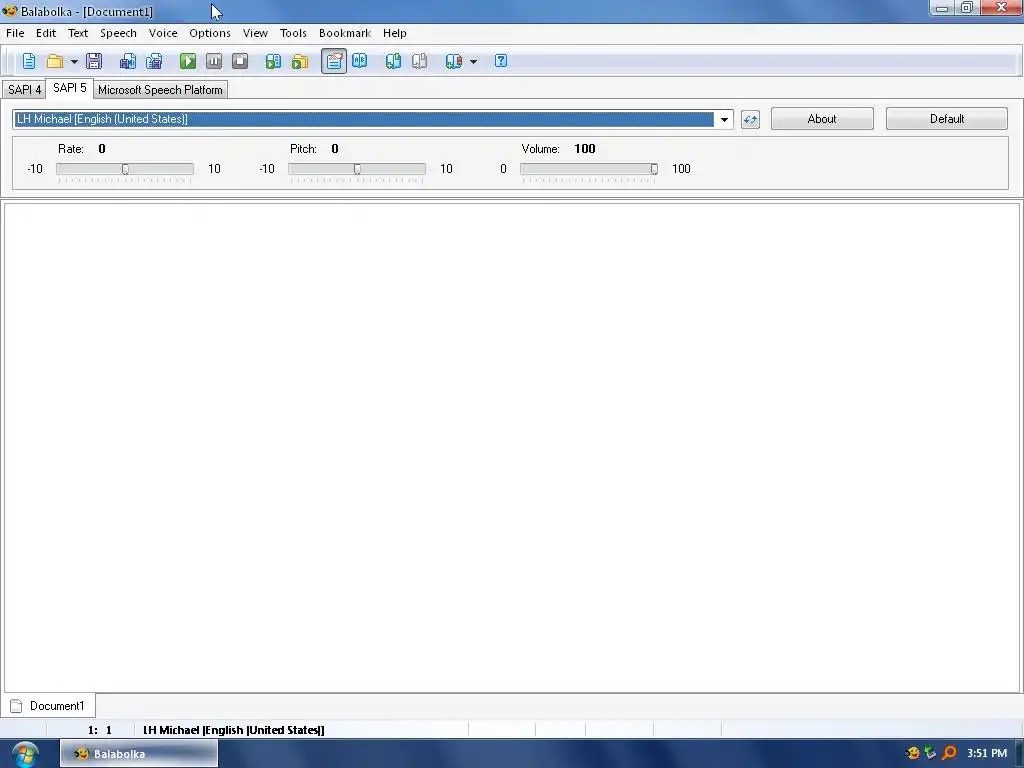This screenshot has height=768, width=1024.
Task: Click the named bookmarks icon
Action: pyautogui.click(x=453, y=61)
